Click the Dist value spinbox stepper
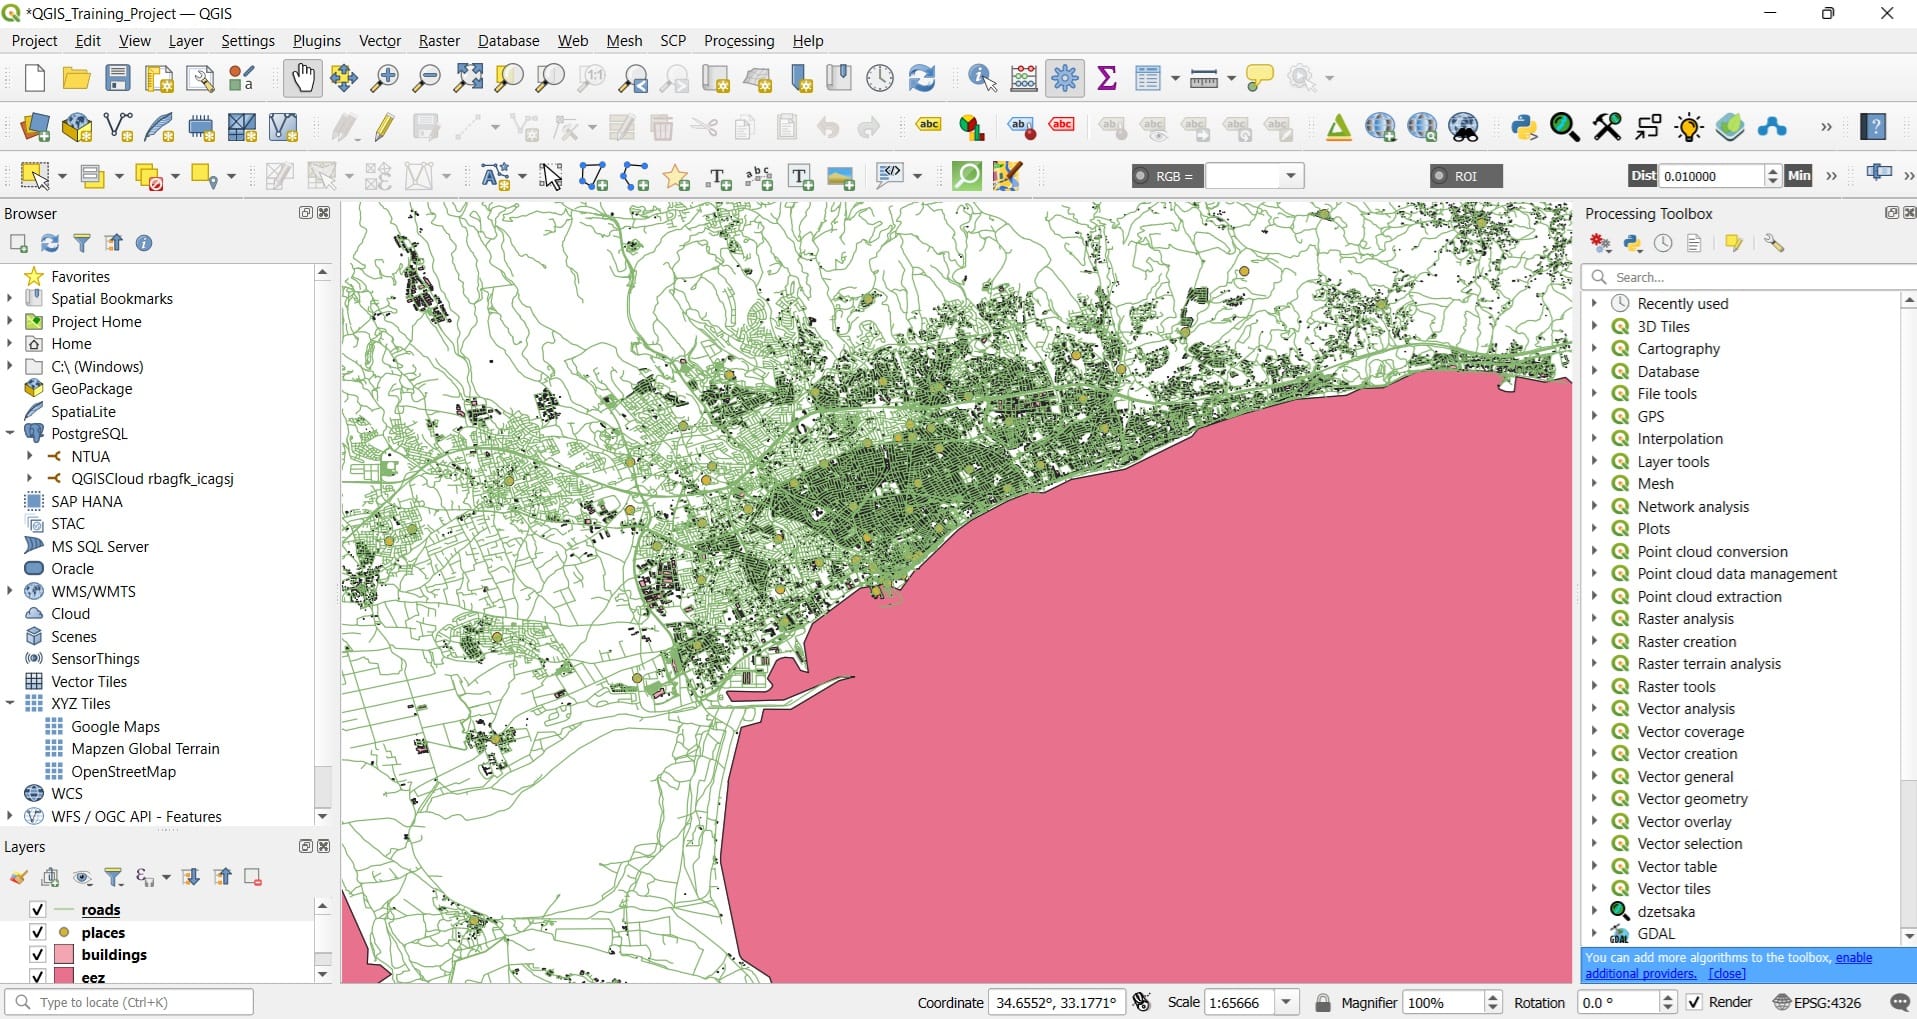 point(1772,176)
